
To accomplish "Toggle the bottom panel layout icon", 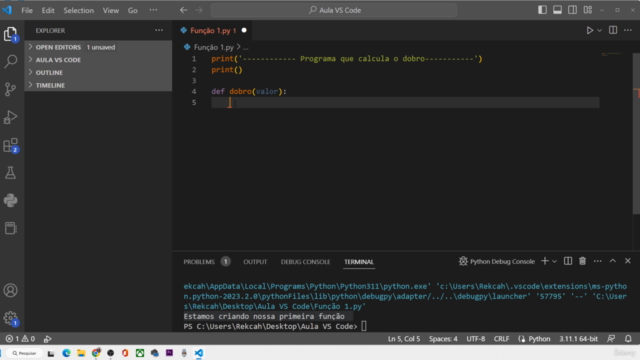I will pos(557,10).
